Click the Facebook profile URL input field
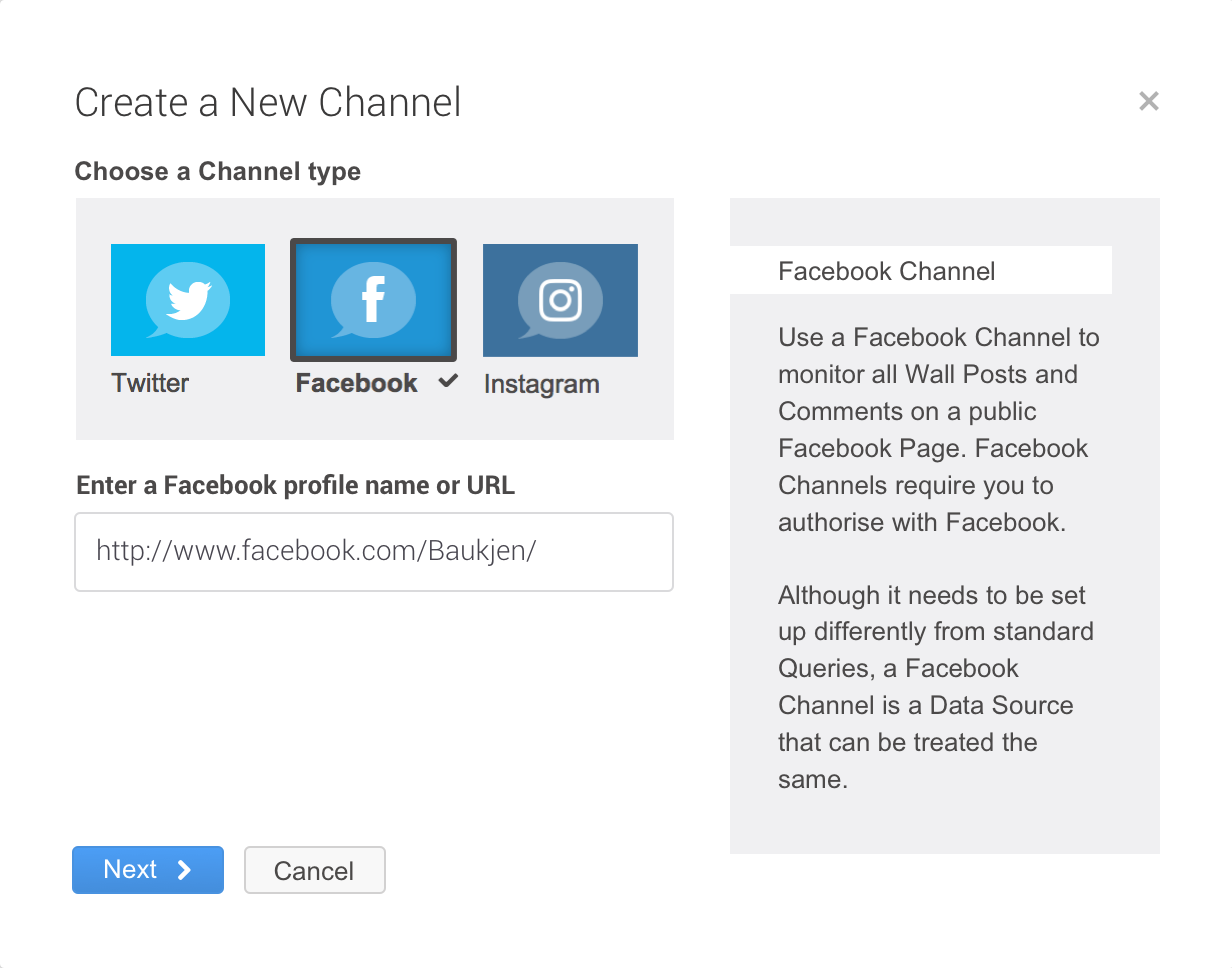The image size is (1232, 968). (x=374, y=552)
